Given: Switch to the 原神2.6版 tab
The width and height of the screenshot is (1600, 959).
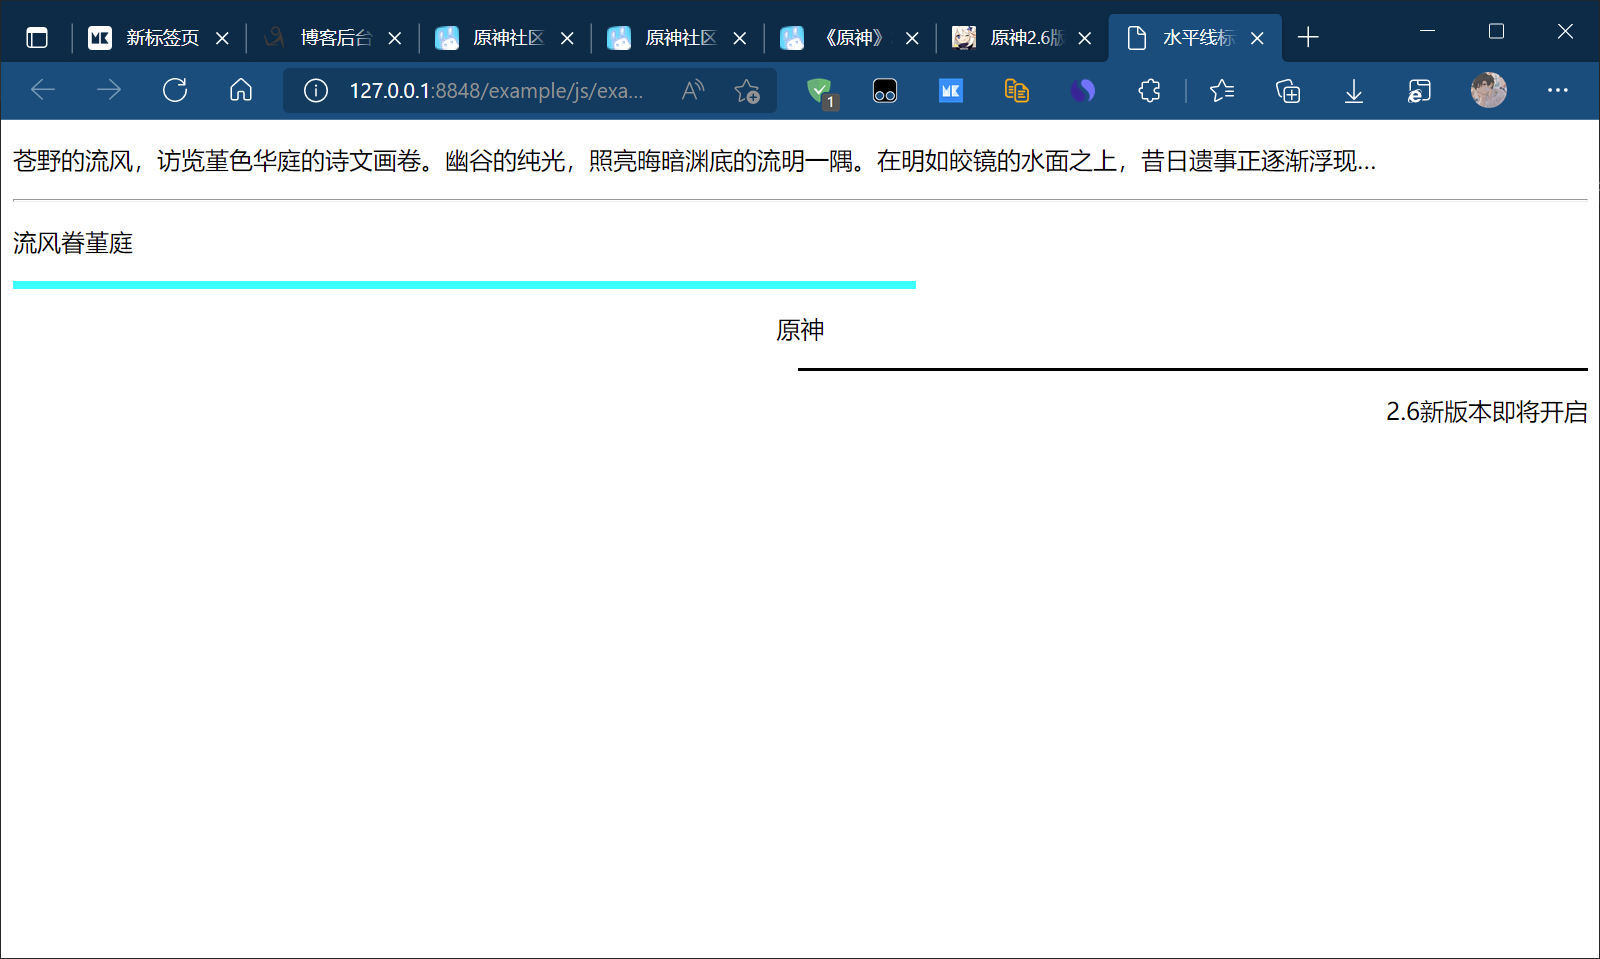Looking at the screenshot, I should click(1022, 38).
